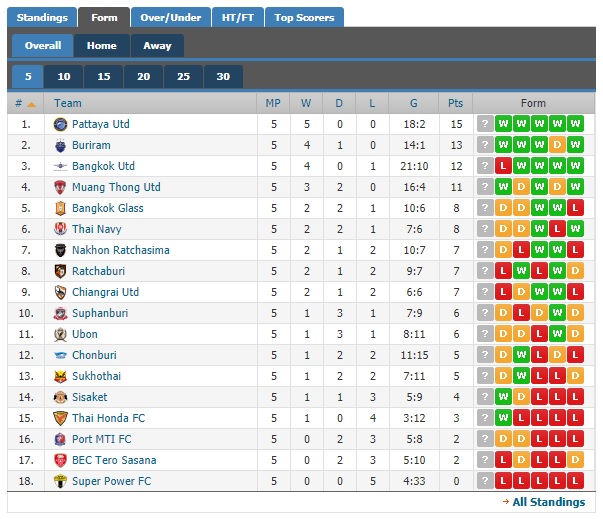
Task: Sort table by rank number column arrow
Action: (x=32, y=104)
